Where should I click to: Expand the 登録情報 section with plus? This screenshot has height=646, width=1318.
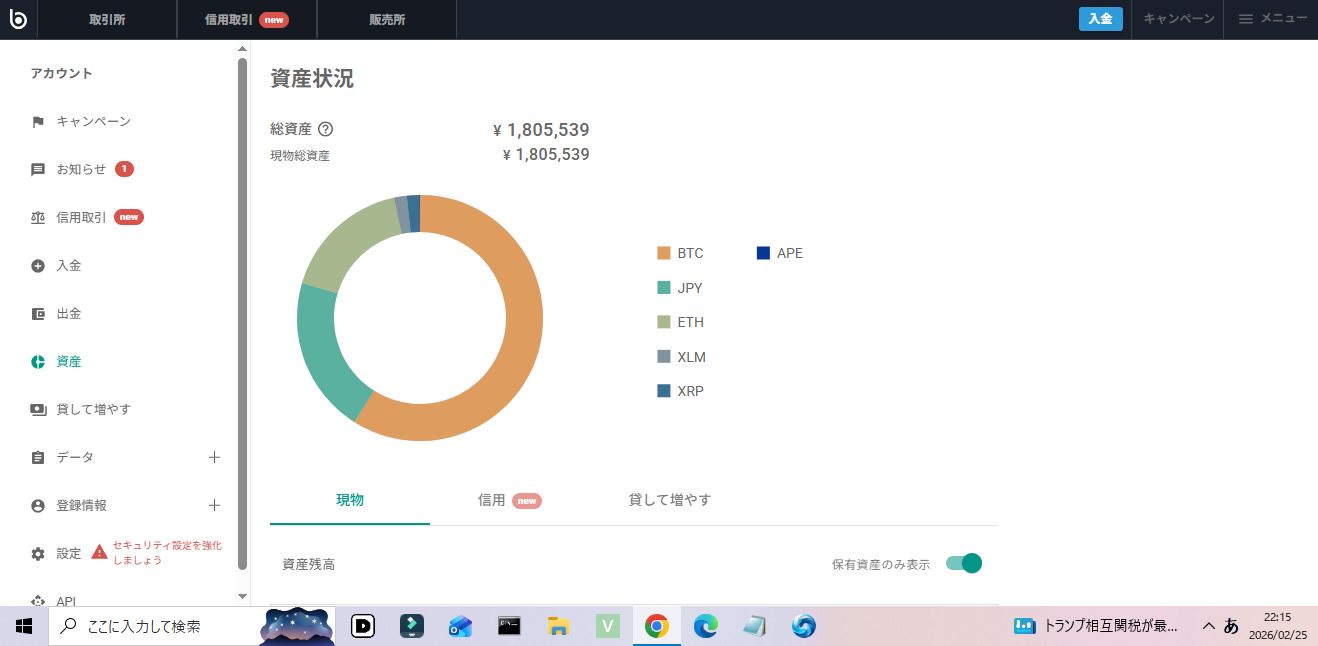click(214, 506)
